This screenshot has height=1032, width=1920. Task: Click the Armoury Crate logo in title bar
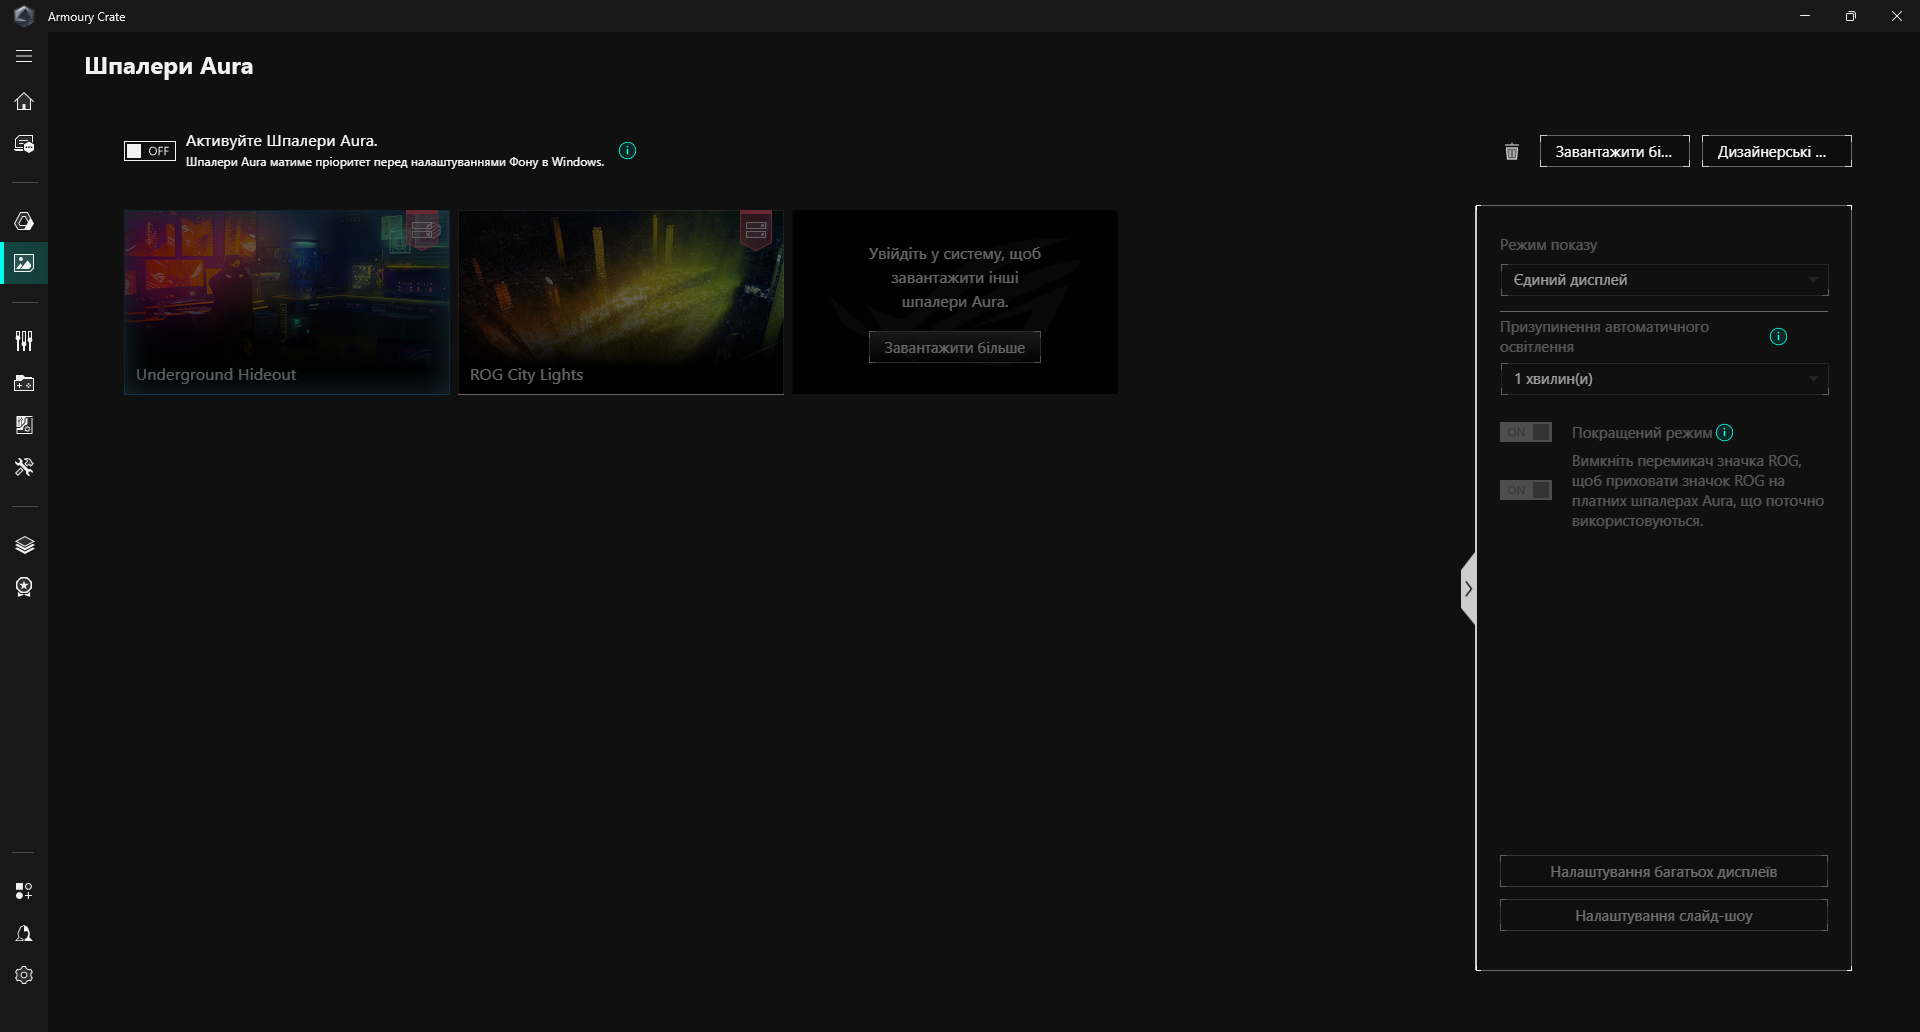[24, 16]
